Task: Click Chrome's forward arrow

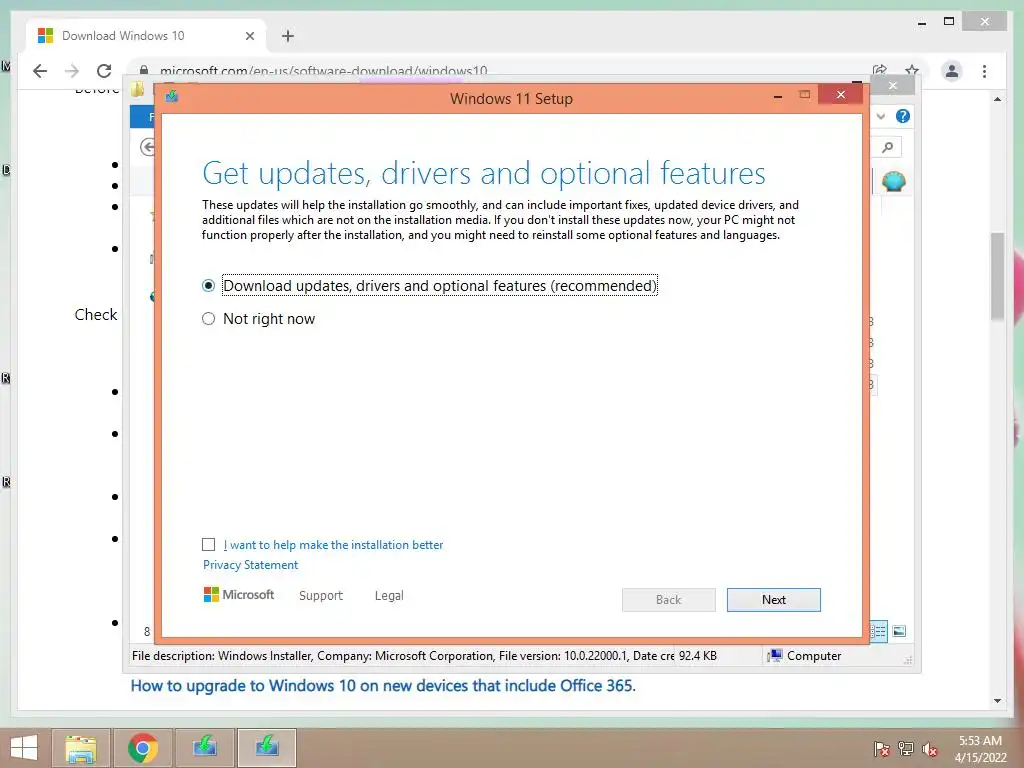Action: tap(72, 71)
